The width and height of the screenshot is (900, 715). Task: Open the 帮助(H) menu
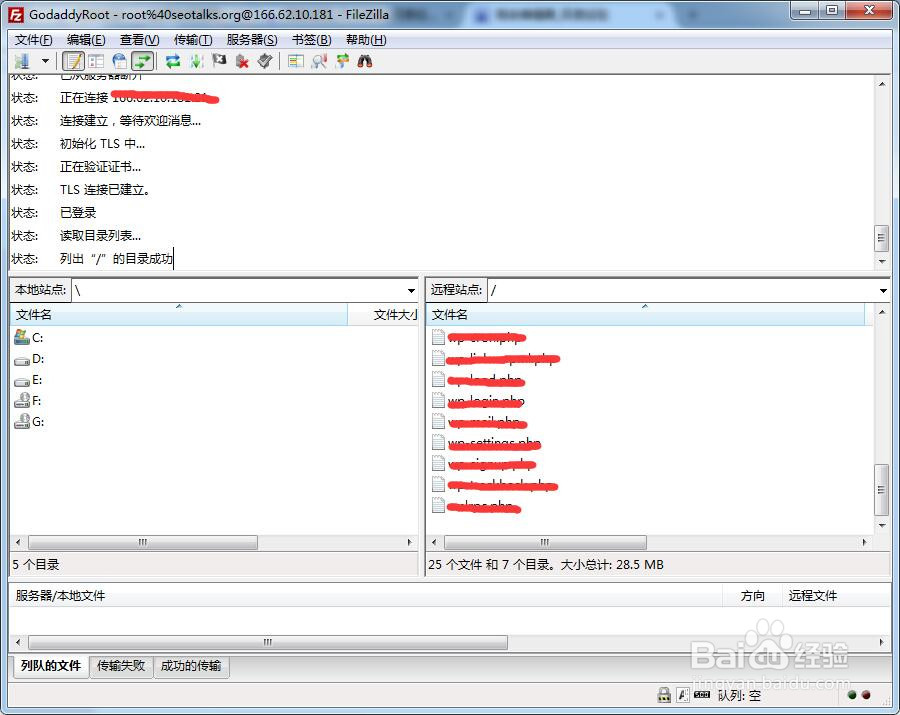click(x=366, y=40)
